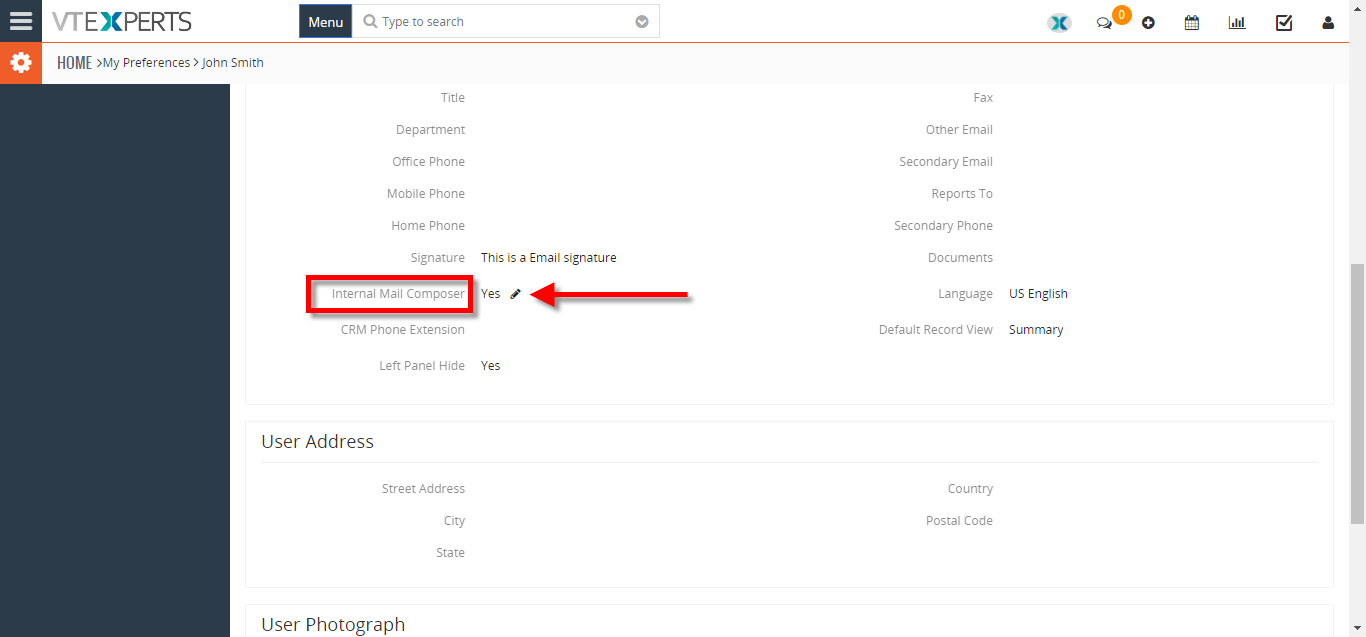The image size is (1366, 637).
Task: Click the VTExperts logo
Action: (122, 21)
